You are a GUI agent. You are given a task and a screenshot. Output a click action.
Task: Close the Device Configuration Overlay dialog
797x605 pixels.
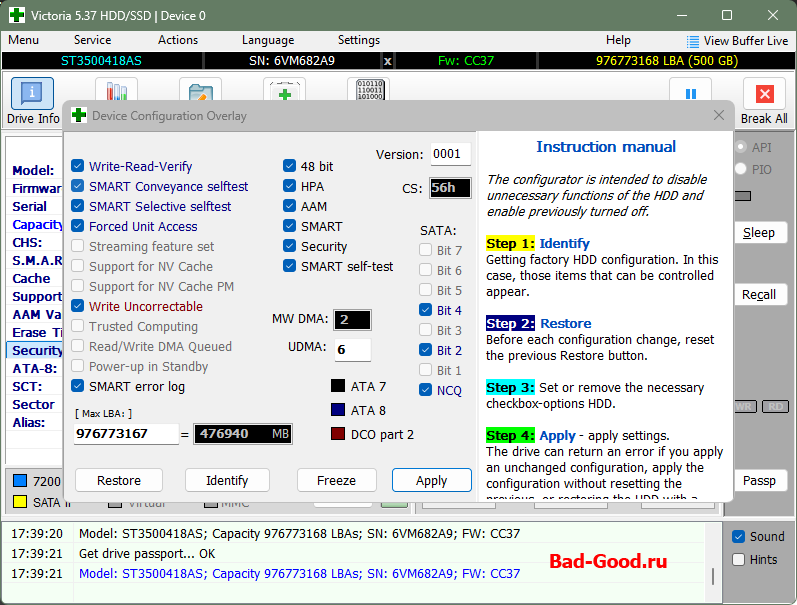pos(718,116)
